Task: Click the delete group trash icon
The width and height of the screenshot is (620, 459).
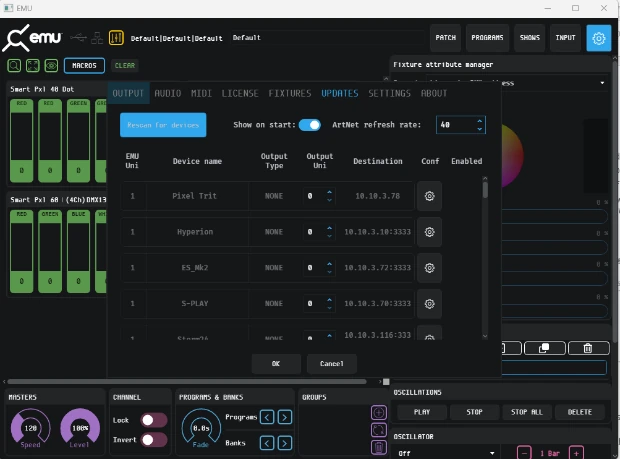Action: (x=378, y=447)
